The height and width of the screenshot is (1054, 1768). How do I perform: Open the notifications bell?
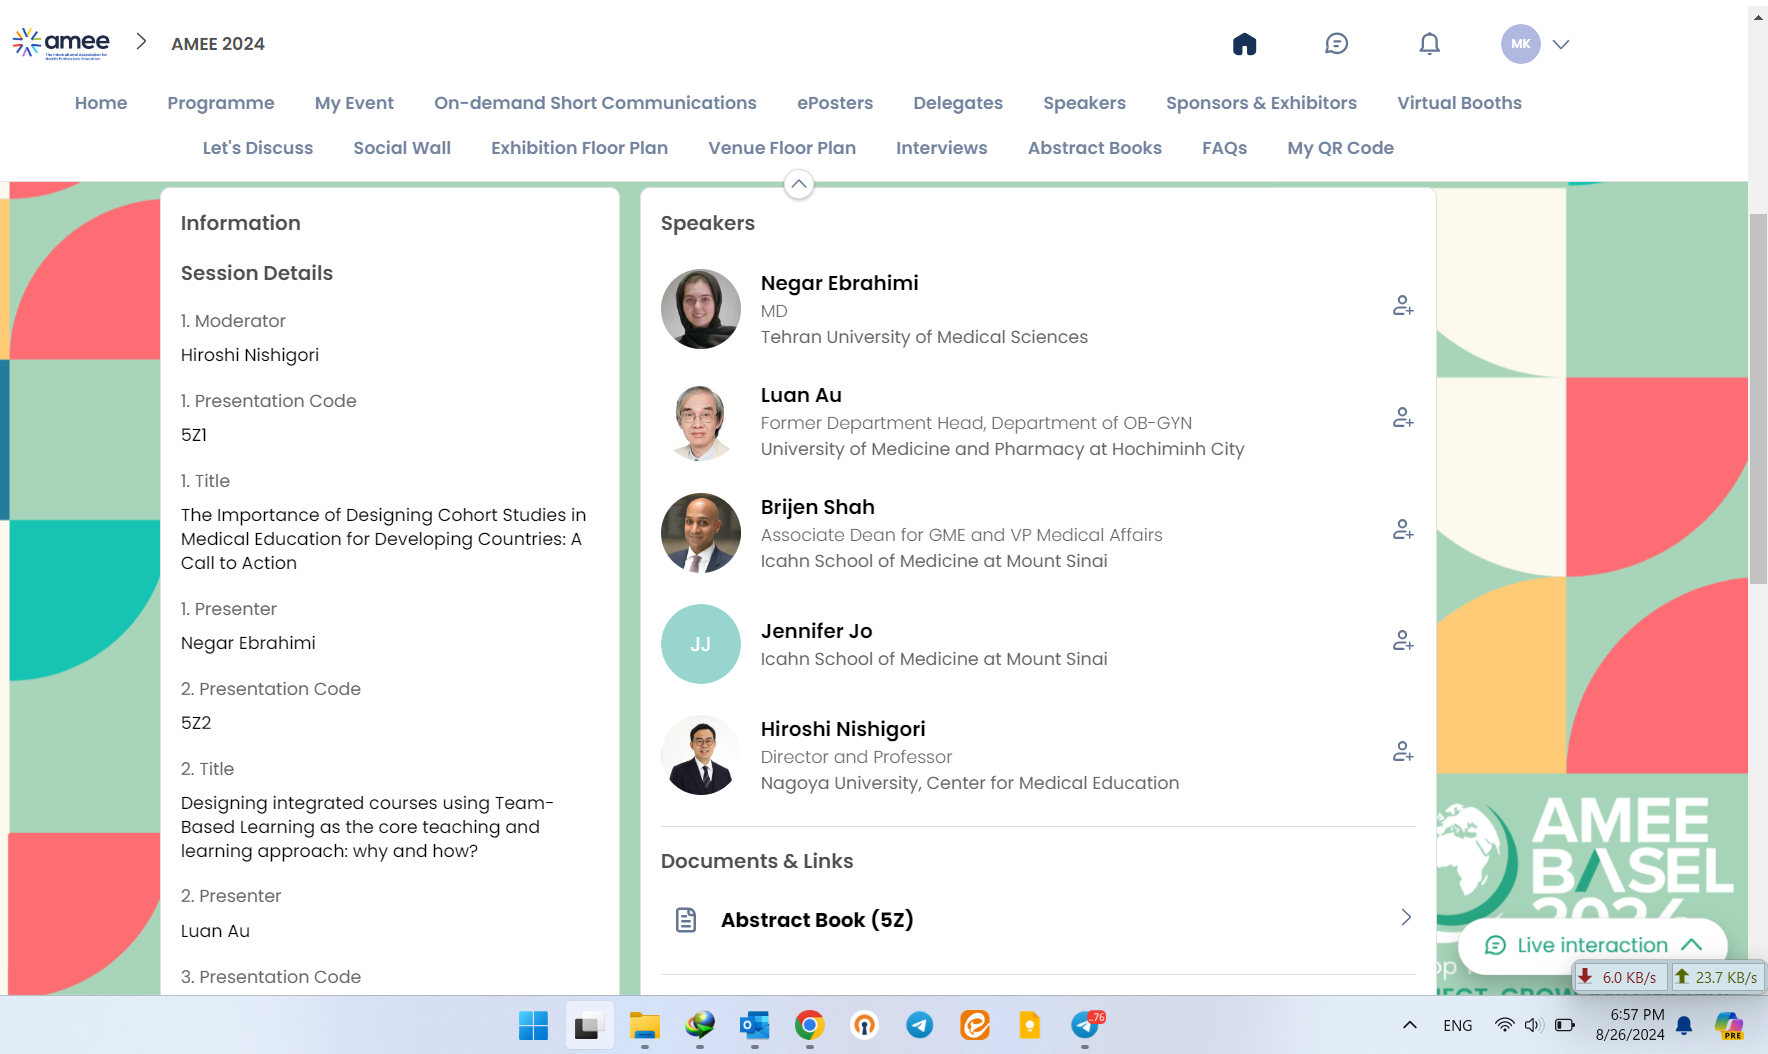[x=1429, y=44]
